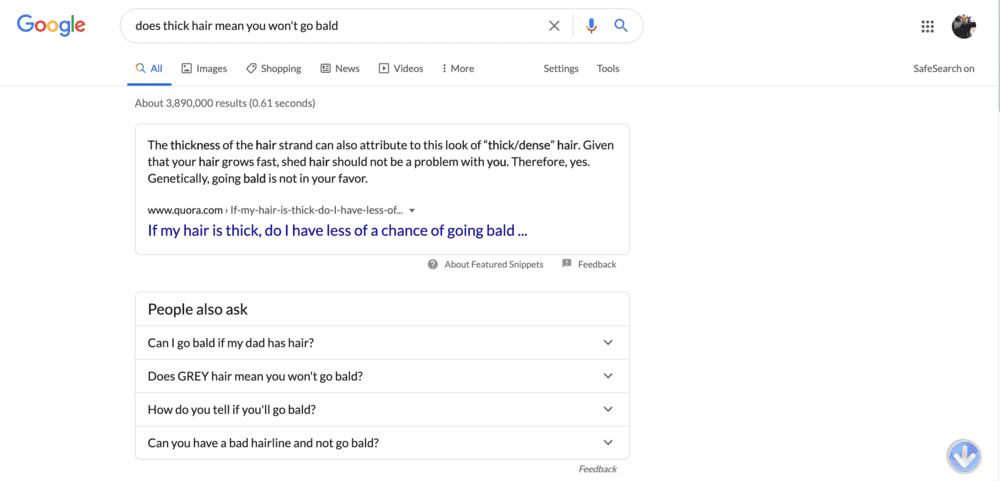Open the Shopping results tab

coord(274,69)
